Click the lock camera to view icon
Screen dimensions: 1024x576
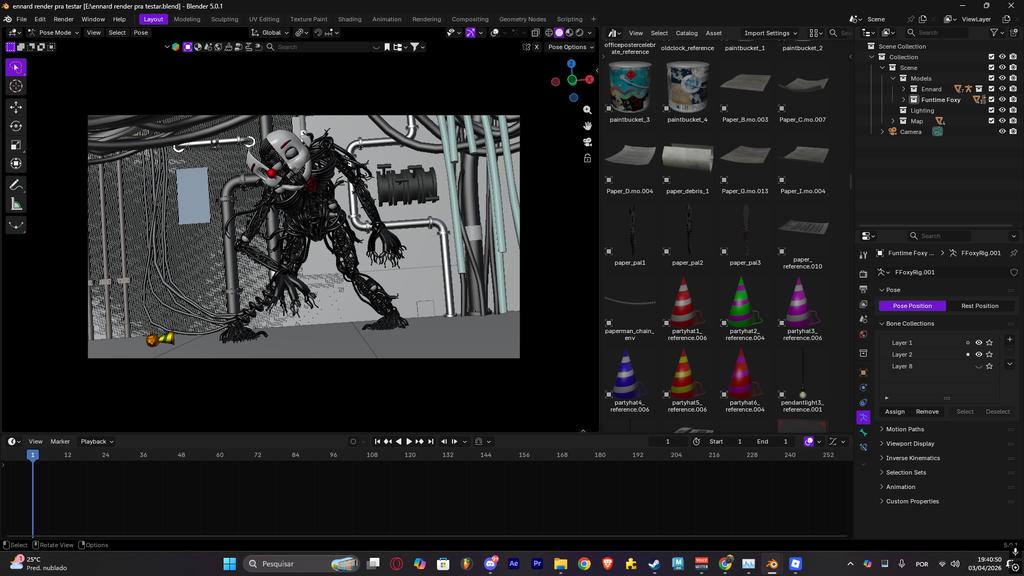tap(587, 158)
